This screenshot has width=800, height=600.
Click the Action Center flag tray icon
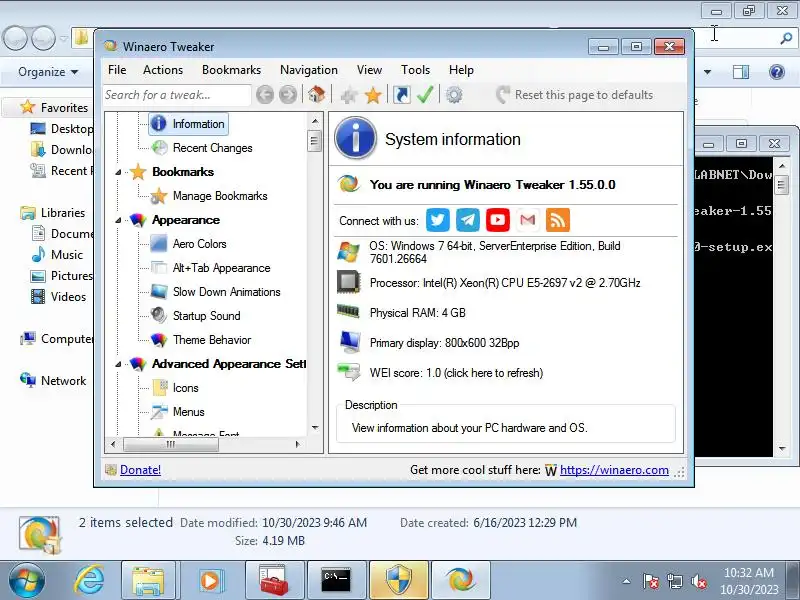pos(650,581)
